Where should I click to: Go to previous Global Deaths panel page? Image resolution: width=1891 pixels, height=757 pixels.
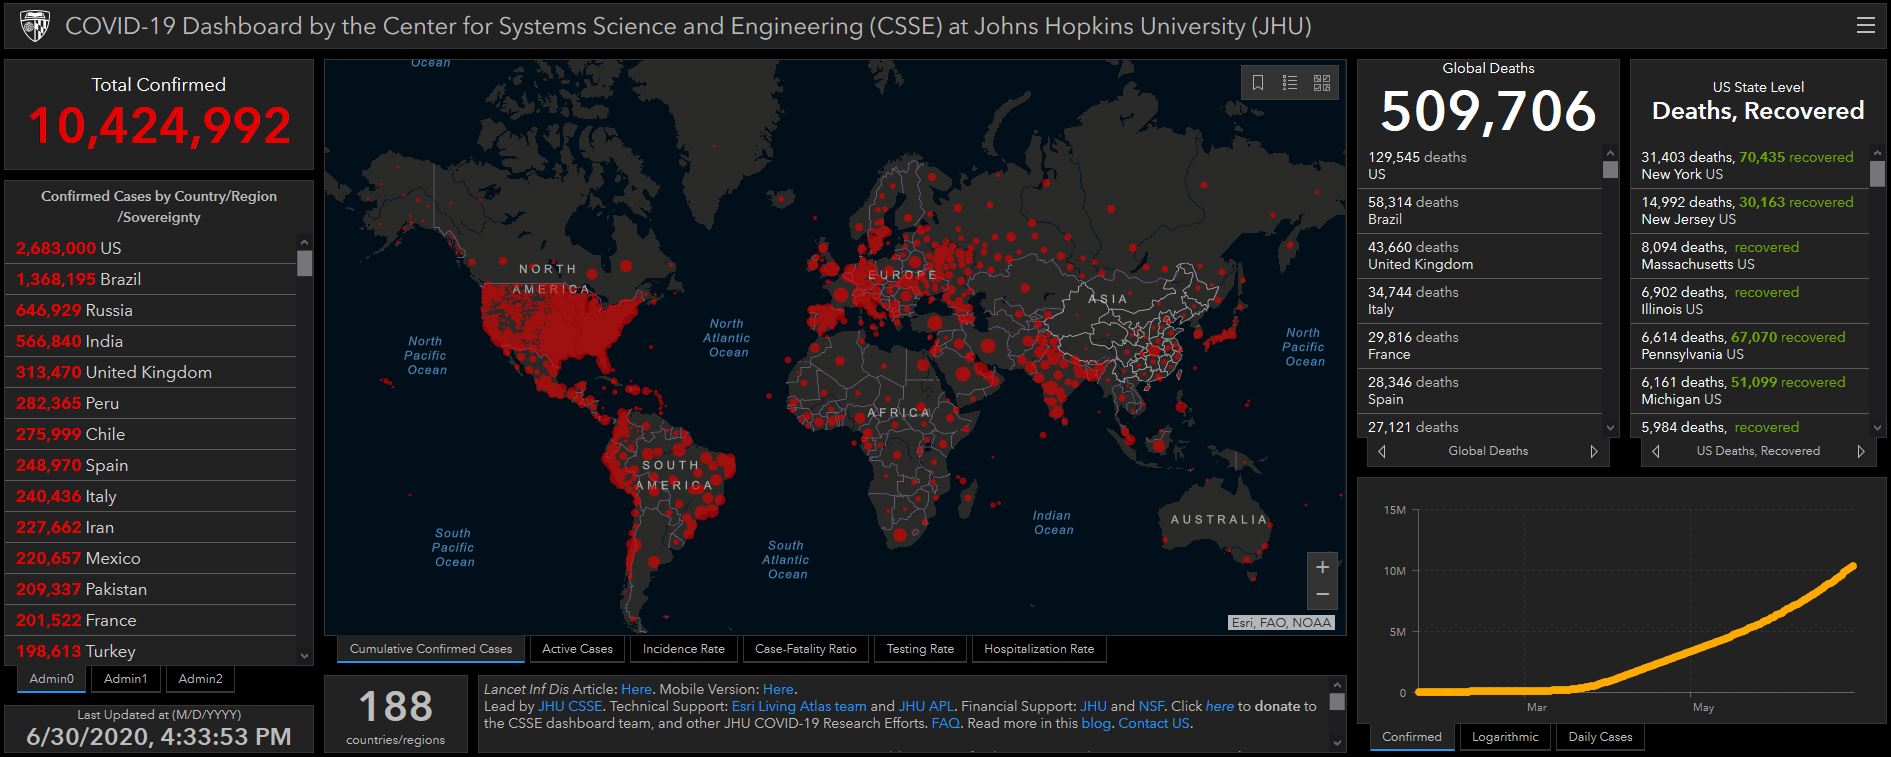click(1382, 451)
